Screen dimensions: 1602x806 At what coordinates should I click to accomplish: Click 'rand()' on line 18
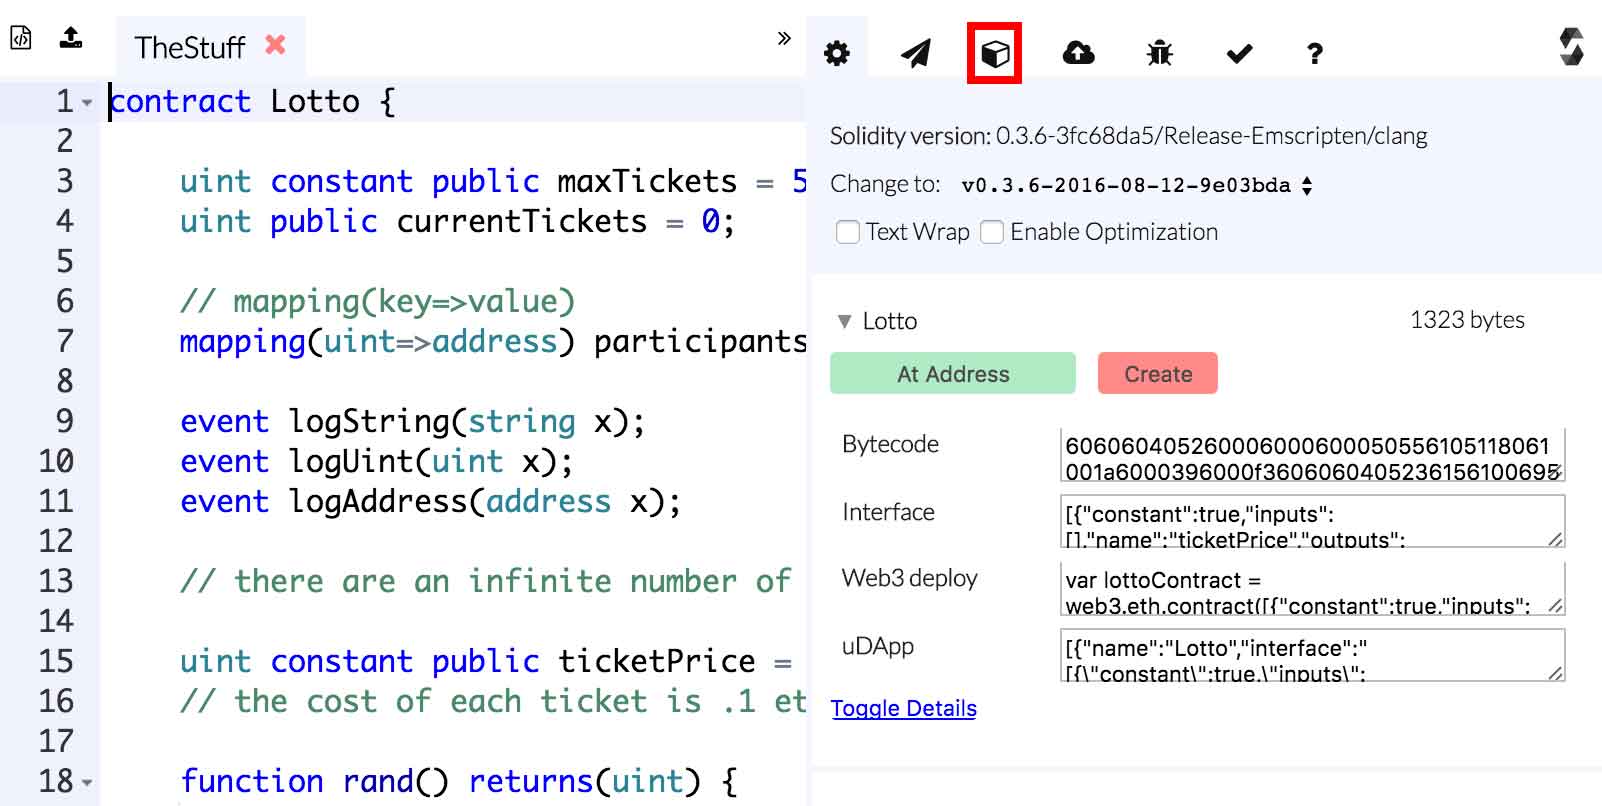pos(396,781)
